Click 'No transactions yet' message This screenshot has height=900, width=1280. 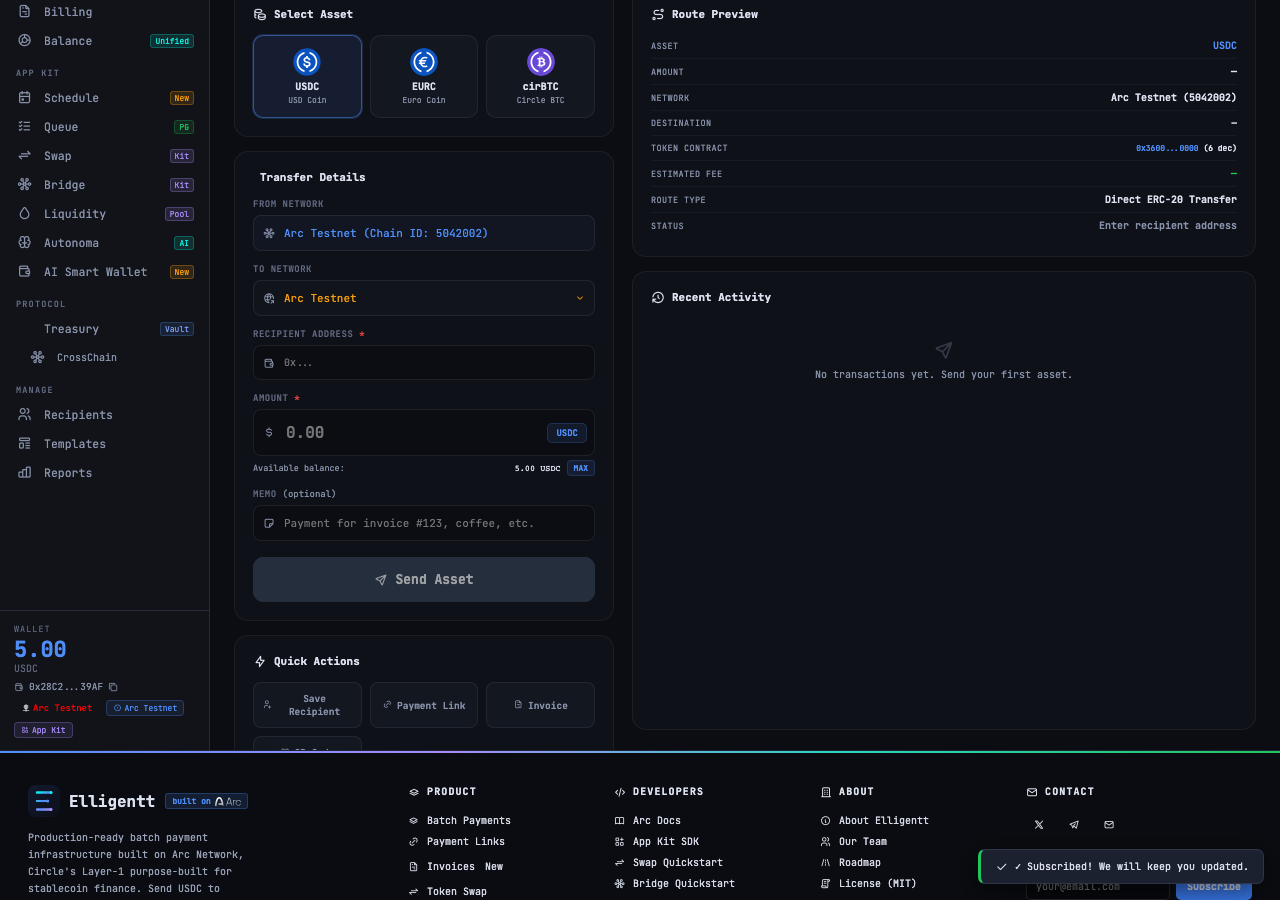(944, 375)
